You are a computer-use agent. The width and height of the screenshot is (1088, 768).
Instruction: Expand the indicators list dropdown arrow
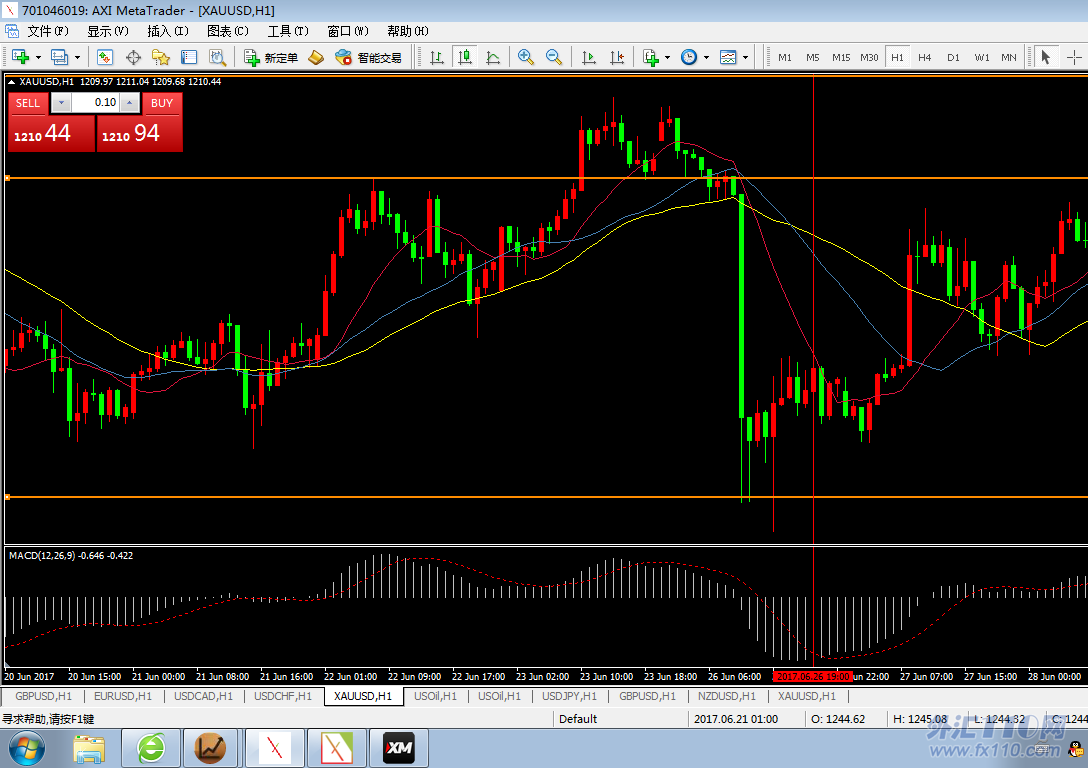(667, 58)
